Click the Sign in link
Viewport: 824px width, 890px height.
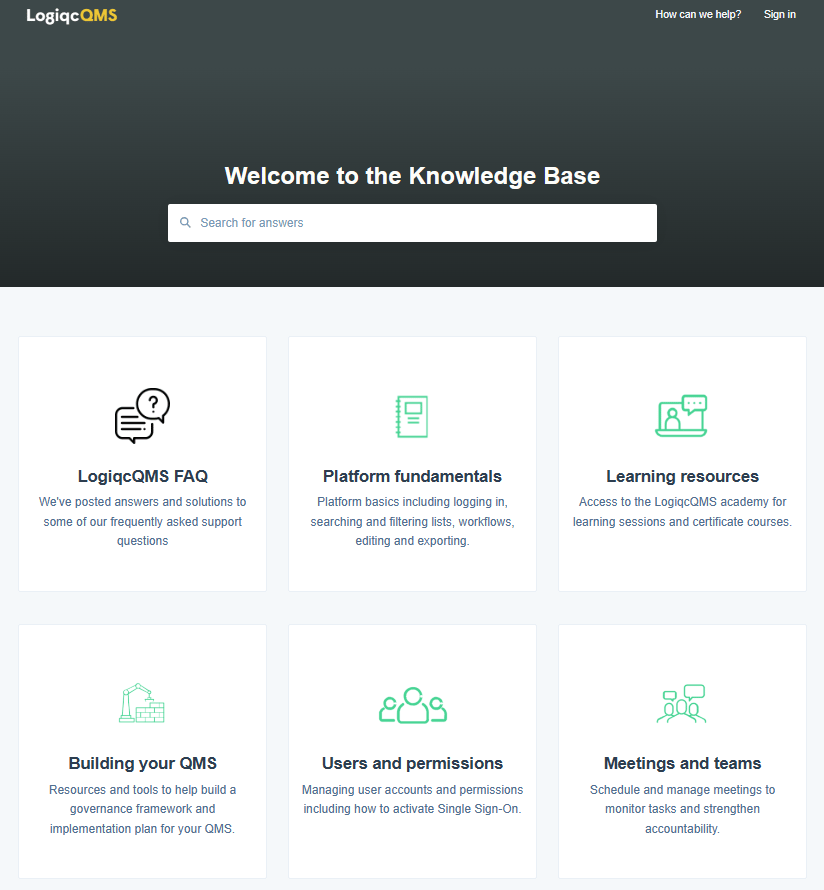[780, 14]
